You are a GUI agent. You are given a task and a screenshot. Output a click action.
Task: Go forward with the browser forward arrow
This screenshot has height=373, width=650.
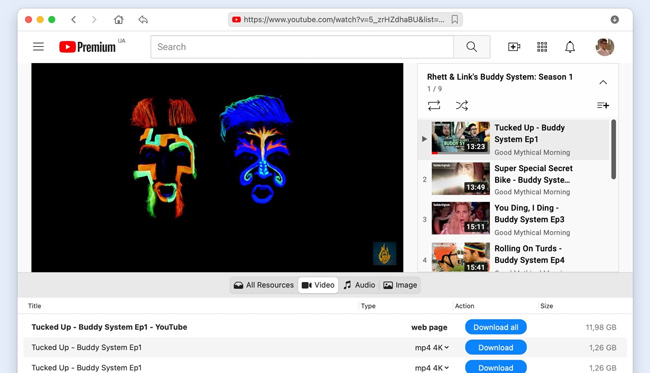[x=94, y=19]
